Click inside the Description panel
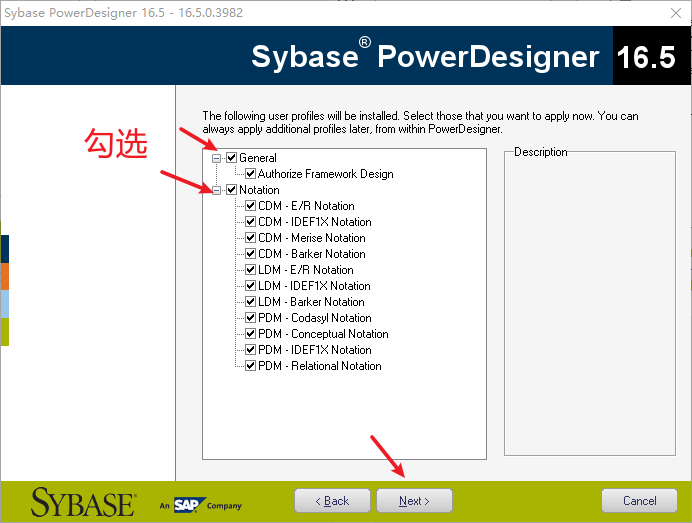Image resolution: width=692 pixels, height=523 pixels. 590,305
